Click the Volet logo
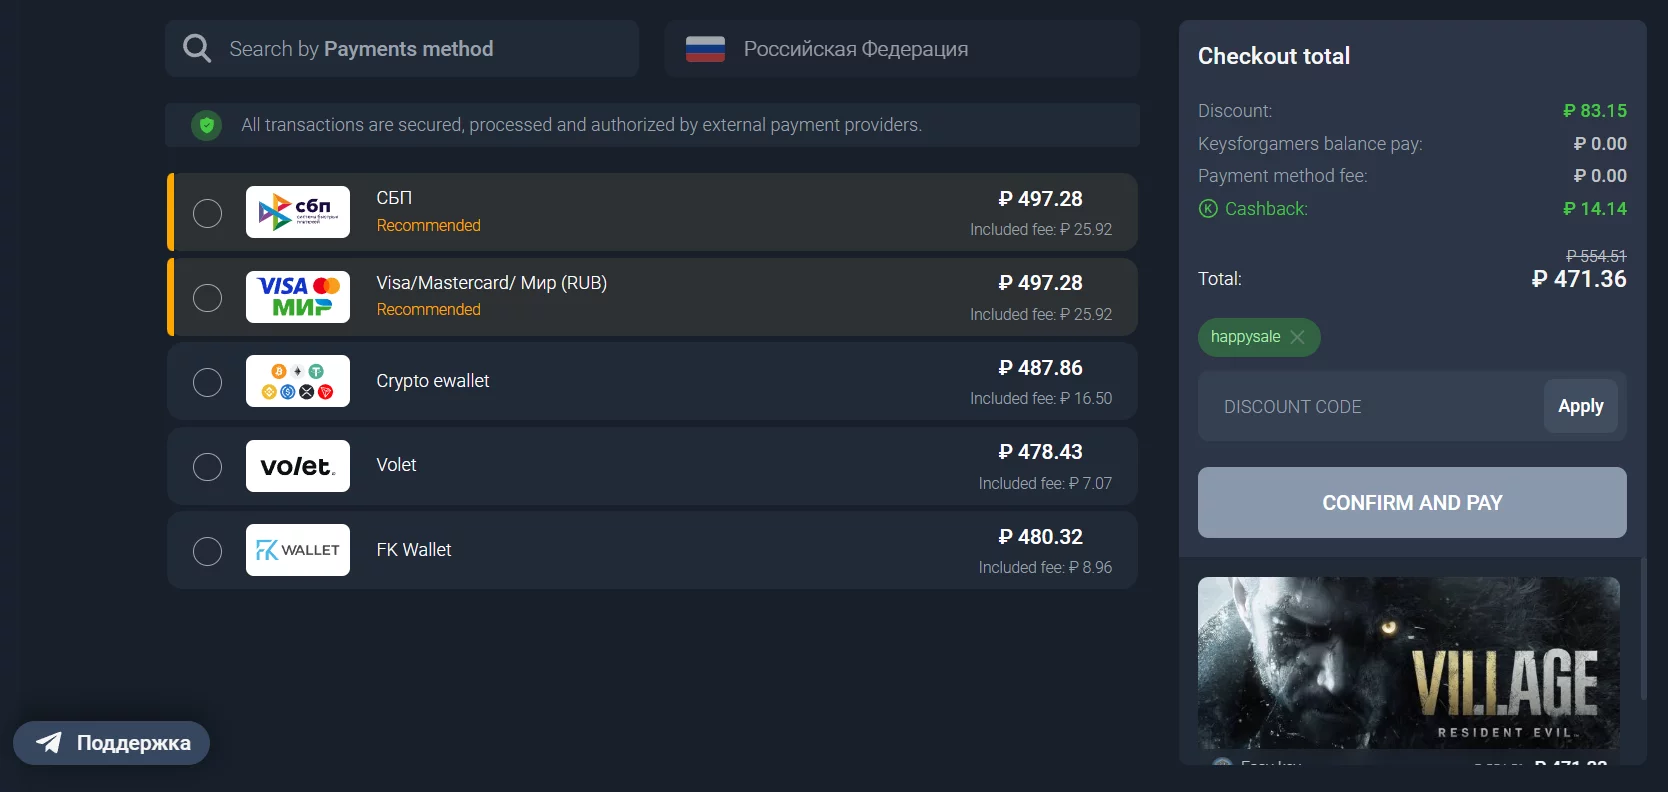 (x=298, y=466)
